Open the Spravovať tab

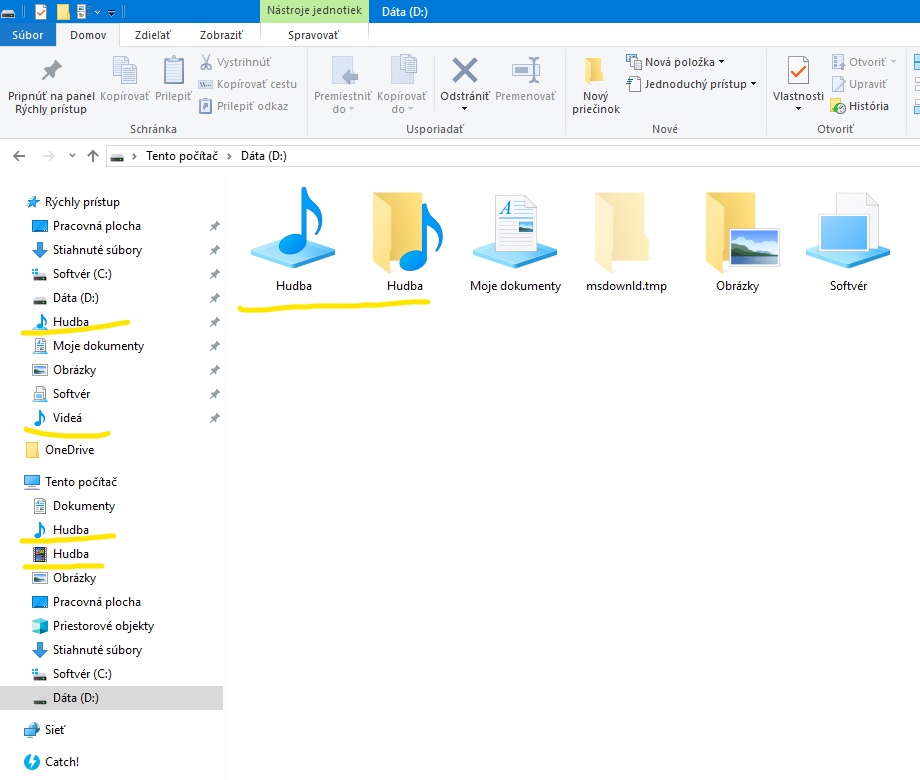click(x=313, y=35)
